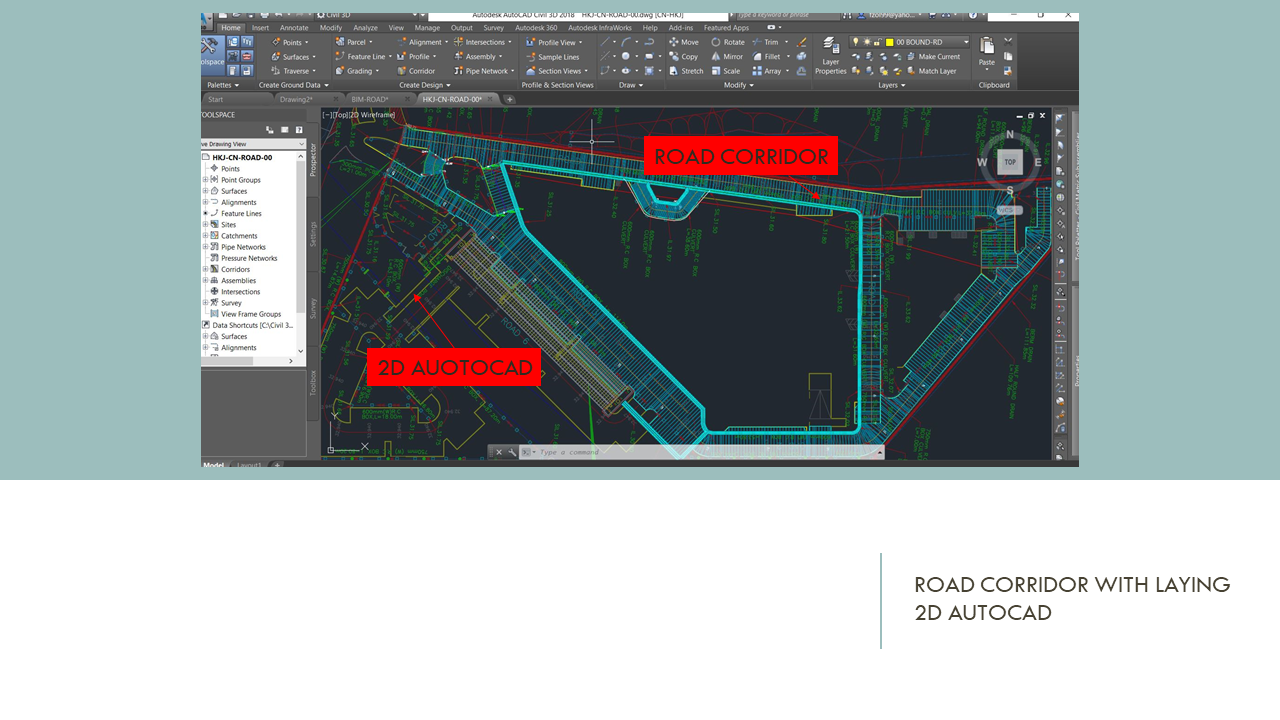This screenshot has width=1280, height=720.
Task: Click the Paste clipboard icon
Action: (x=987, y=51)
